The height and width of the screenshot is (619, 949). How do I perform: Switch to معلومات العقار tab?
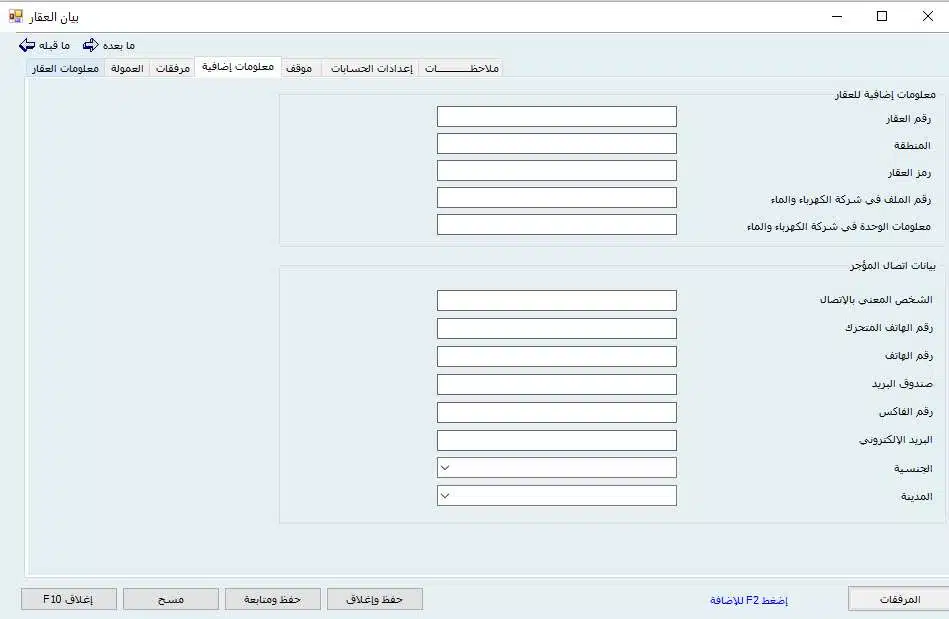point(65,68)
